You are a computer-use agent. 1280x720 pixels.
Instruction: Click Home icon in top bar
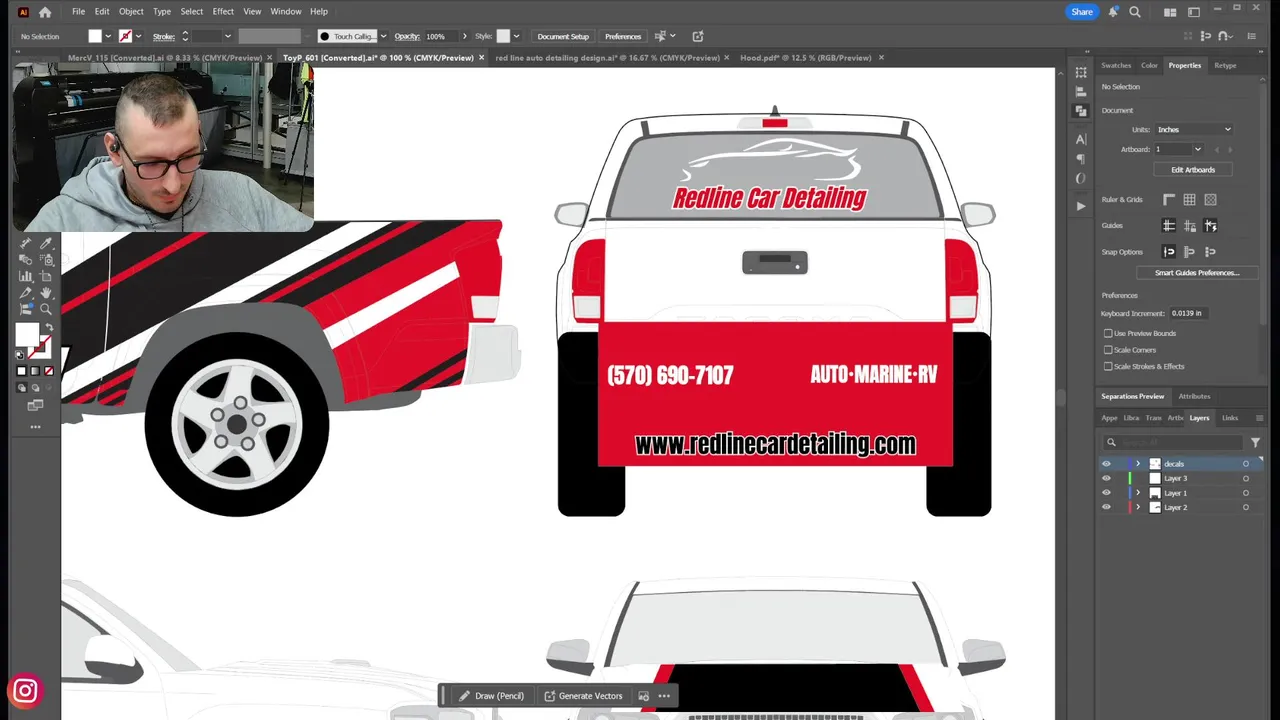click(x=45, y=12)
